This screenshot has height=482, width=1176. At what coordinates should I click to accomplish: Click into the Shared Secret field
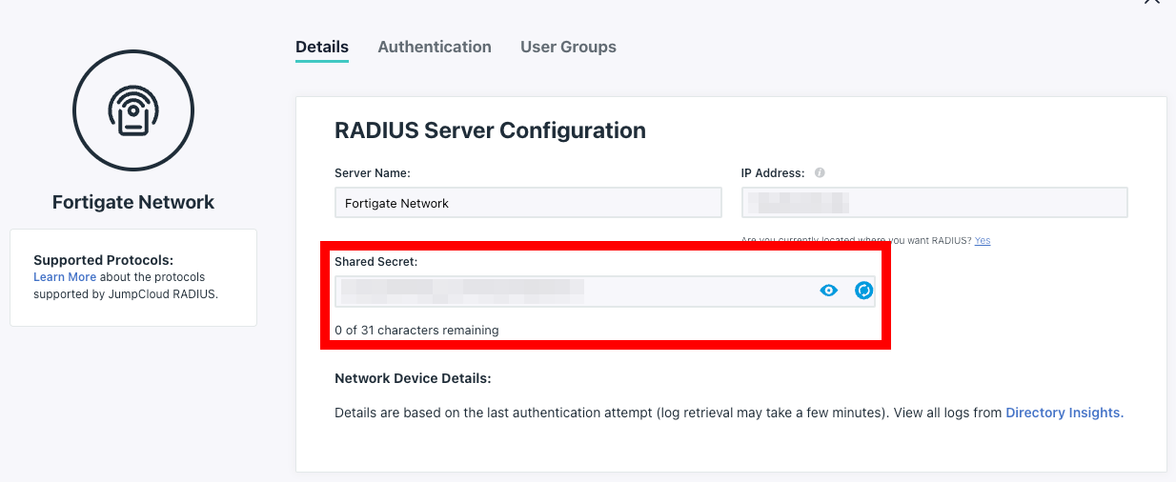(x=605, y=291)
